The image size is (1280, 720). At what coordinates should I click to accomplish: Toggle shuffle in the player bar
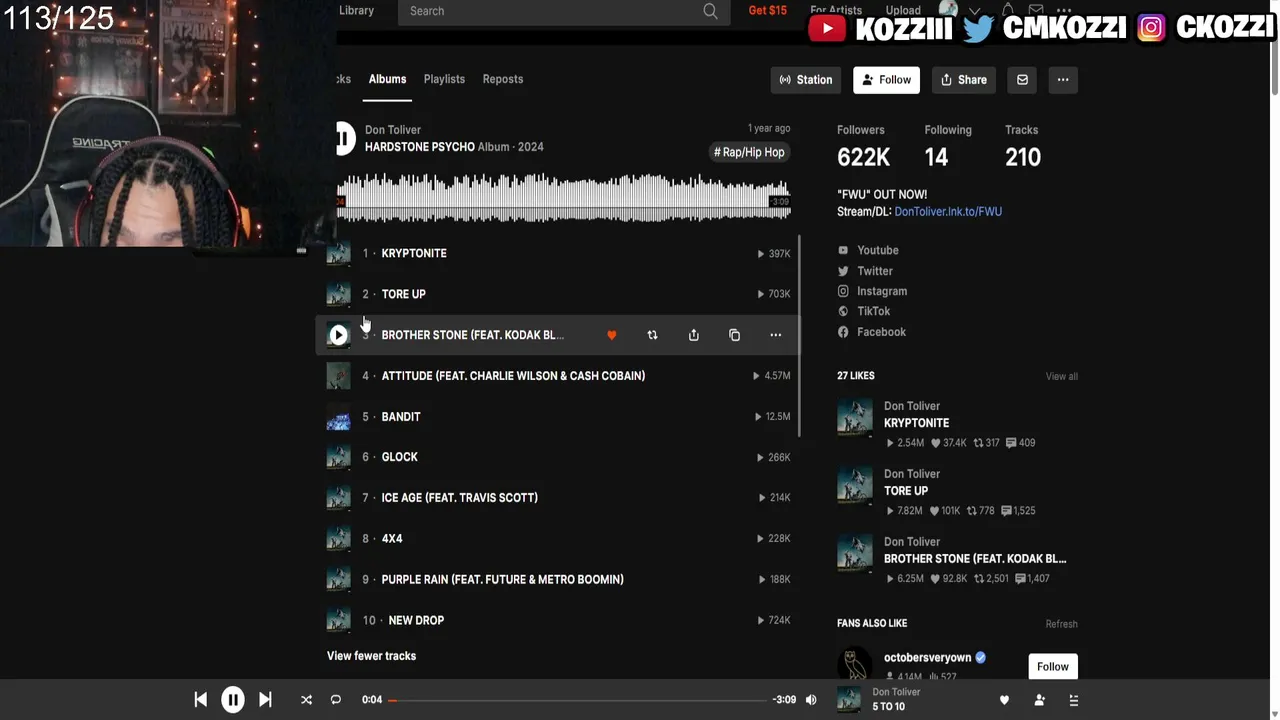click(x=306, y=700)
